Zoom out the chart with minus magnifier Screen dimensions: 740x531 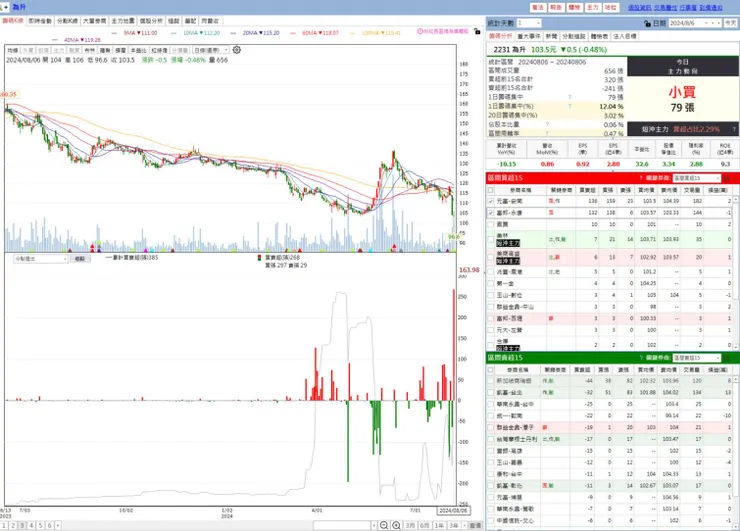click(384, 525)
